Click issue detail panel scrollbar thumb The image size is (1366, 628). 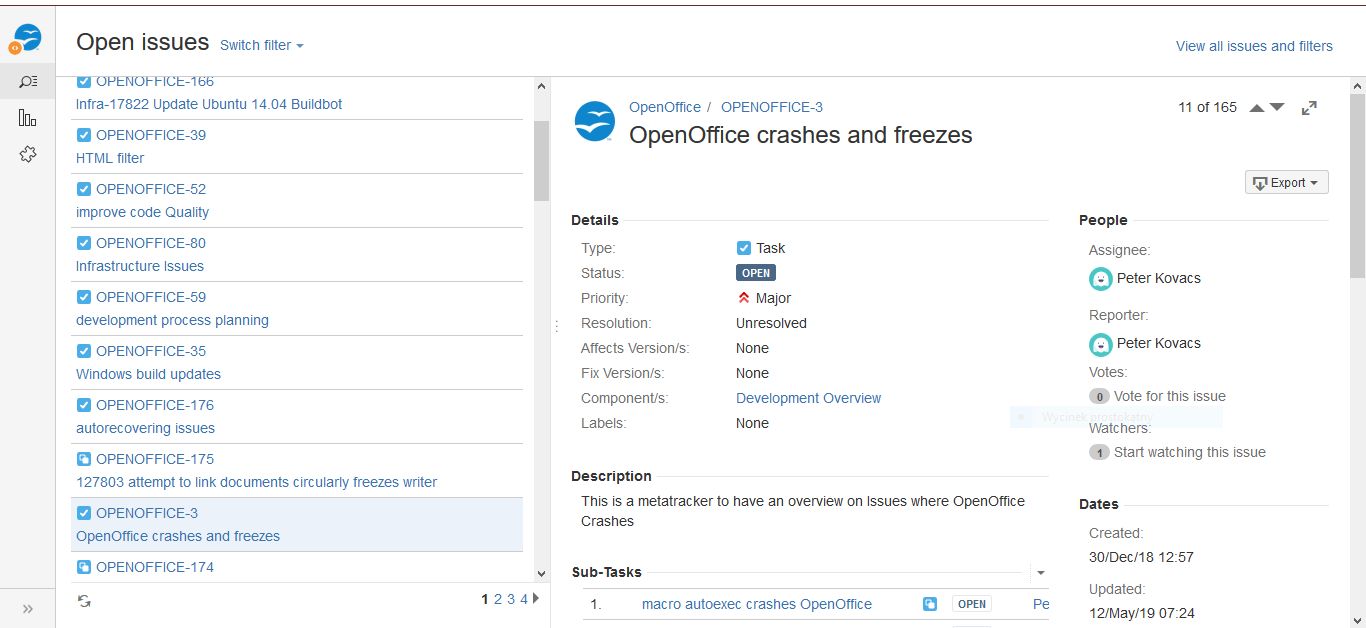pos(1357,186)
